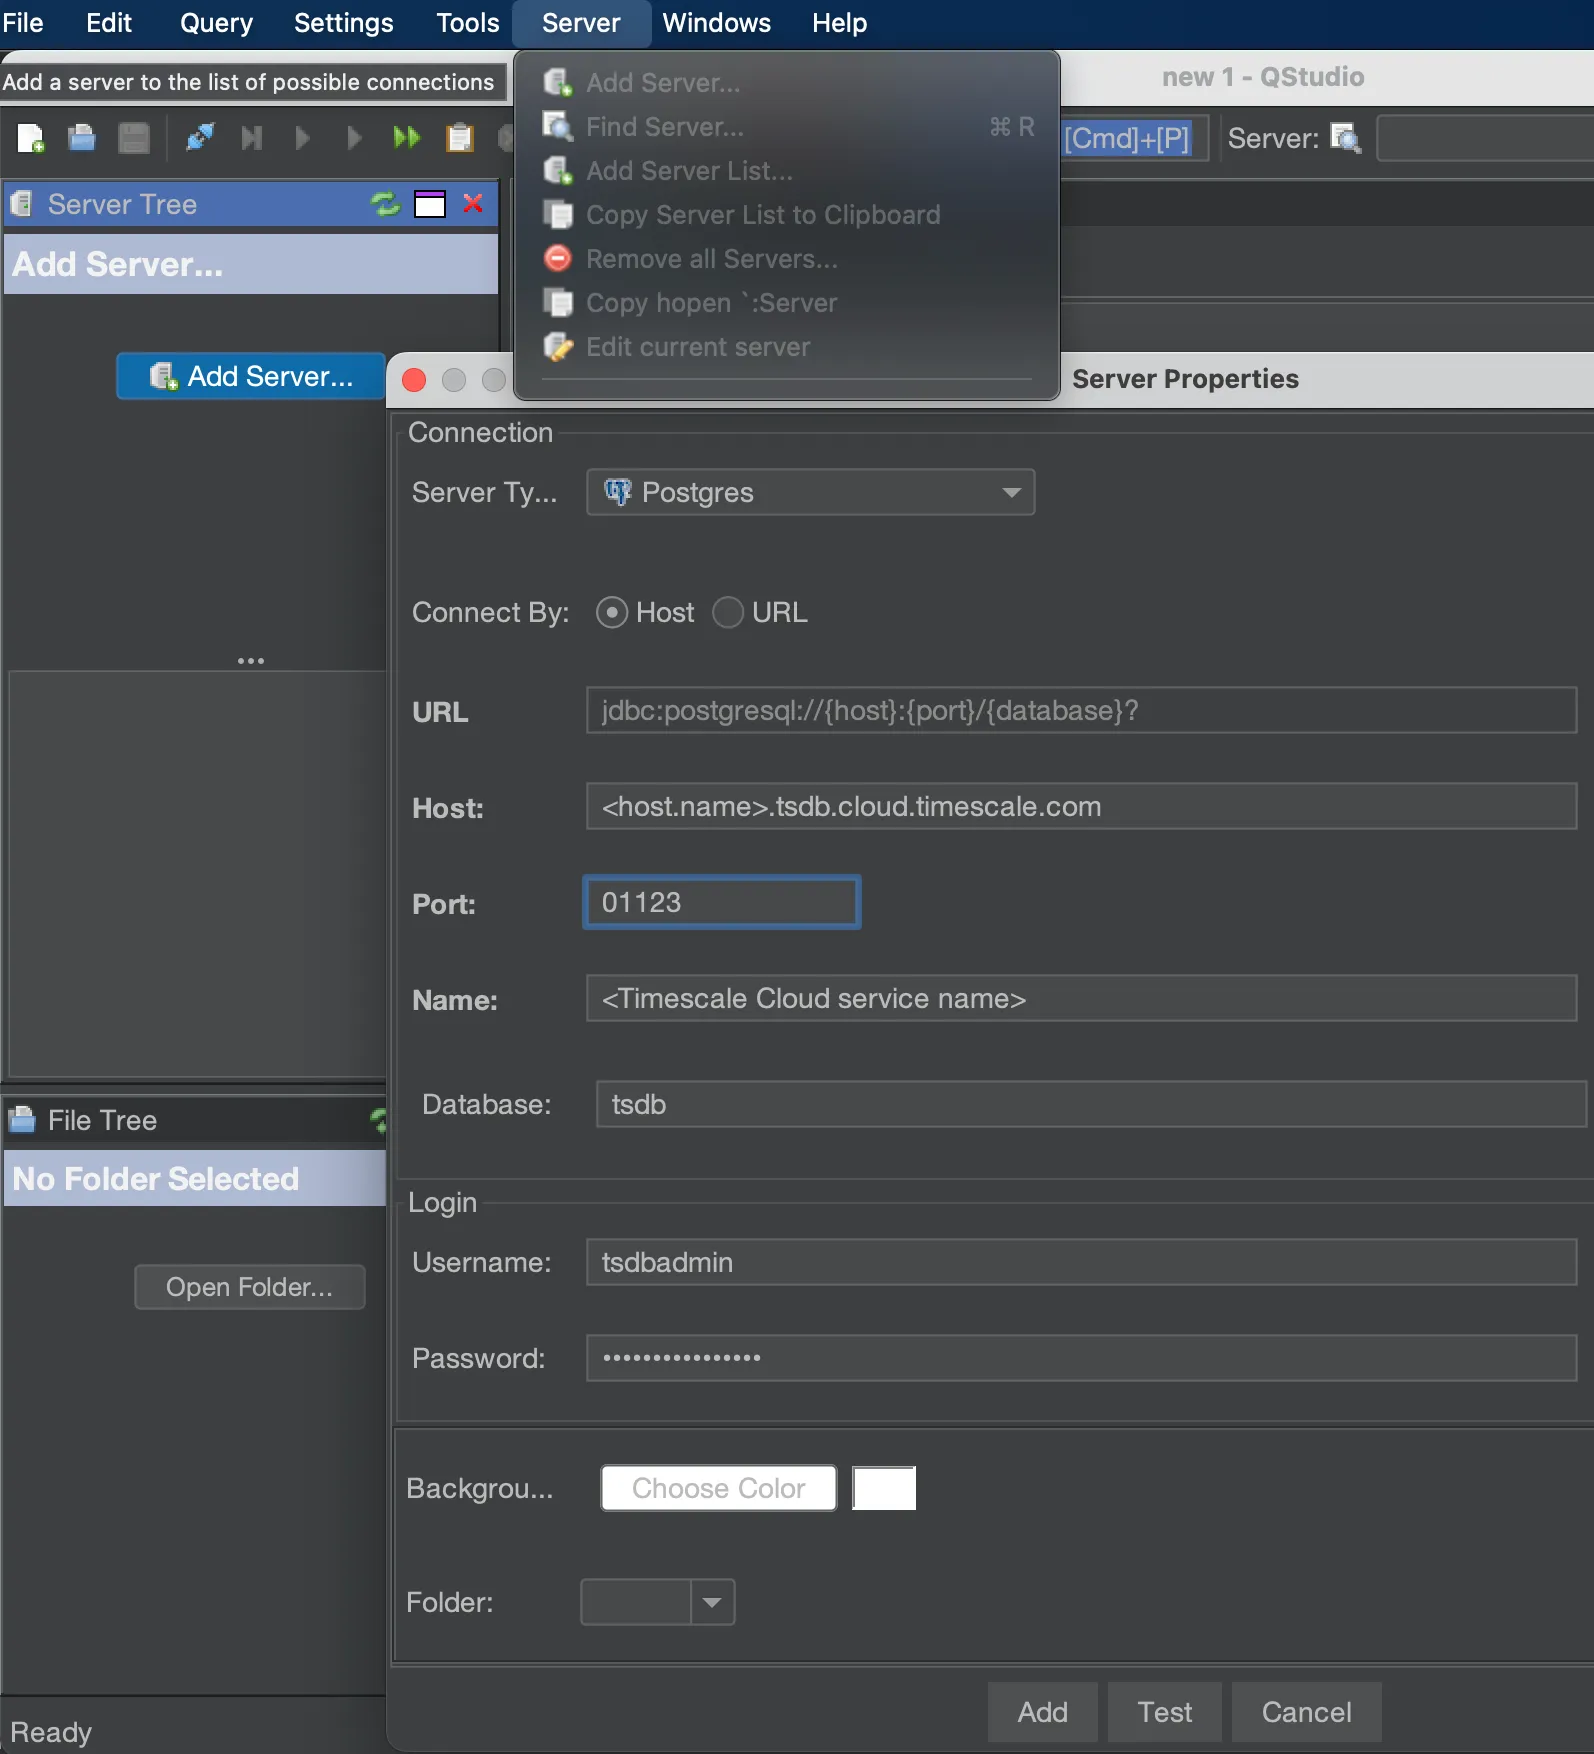
Task: Click the Open Folder... button
Action: coord(250,1287)
